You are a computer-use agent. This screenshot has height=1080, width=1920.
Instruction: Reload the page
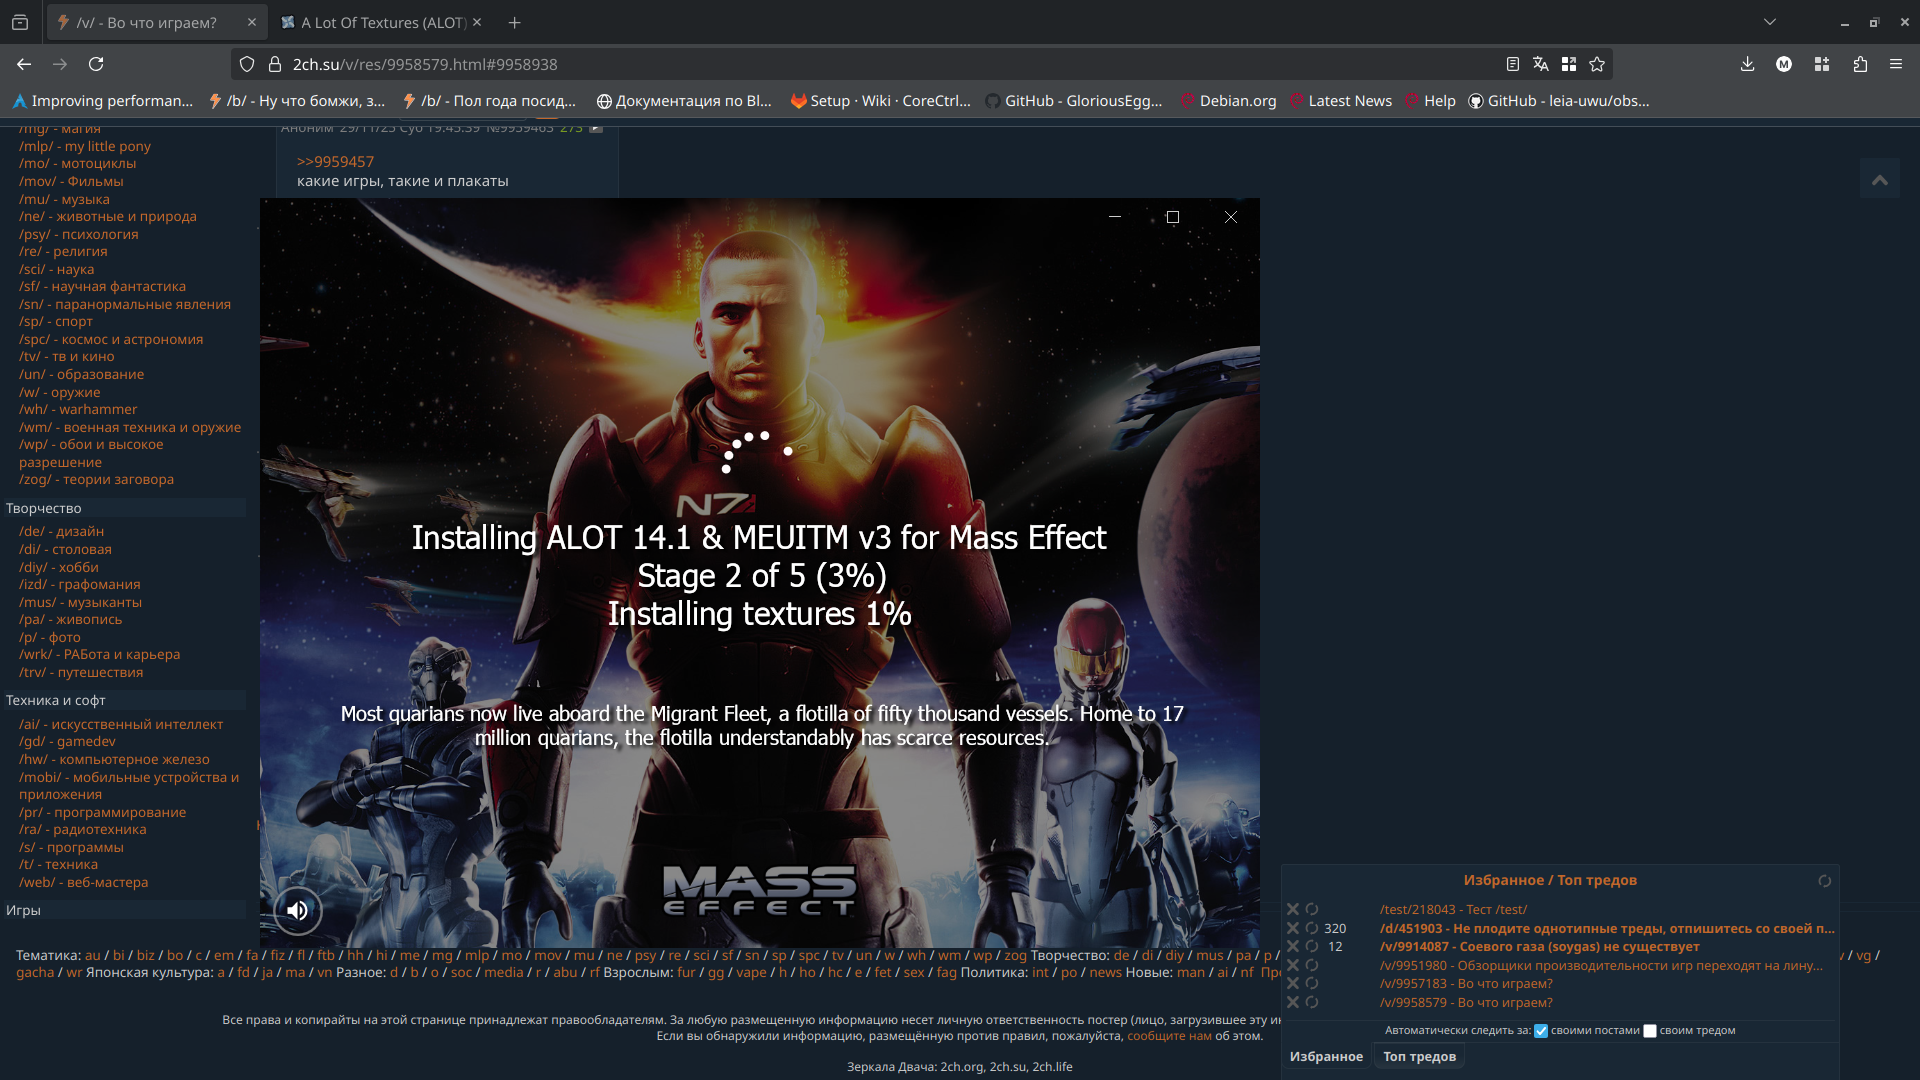pos(96,64)
